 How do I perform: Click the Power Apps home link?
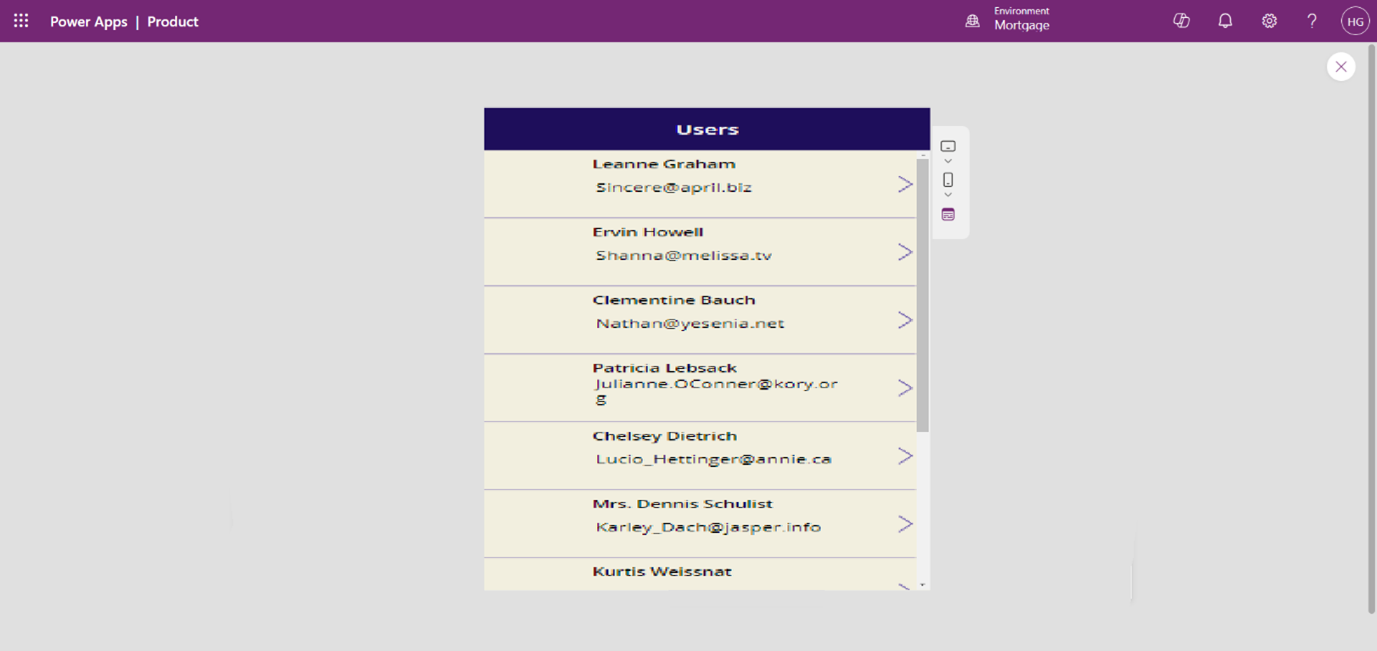88,21
